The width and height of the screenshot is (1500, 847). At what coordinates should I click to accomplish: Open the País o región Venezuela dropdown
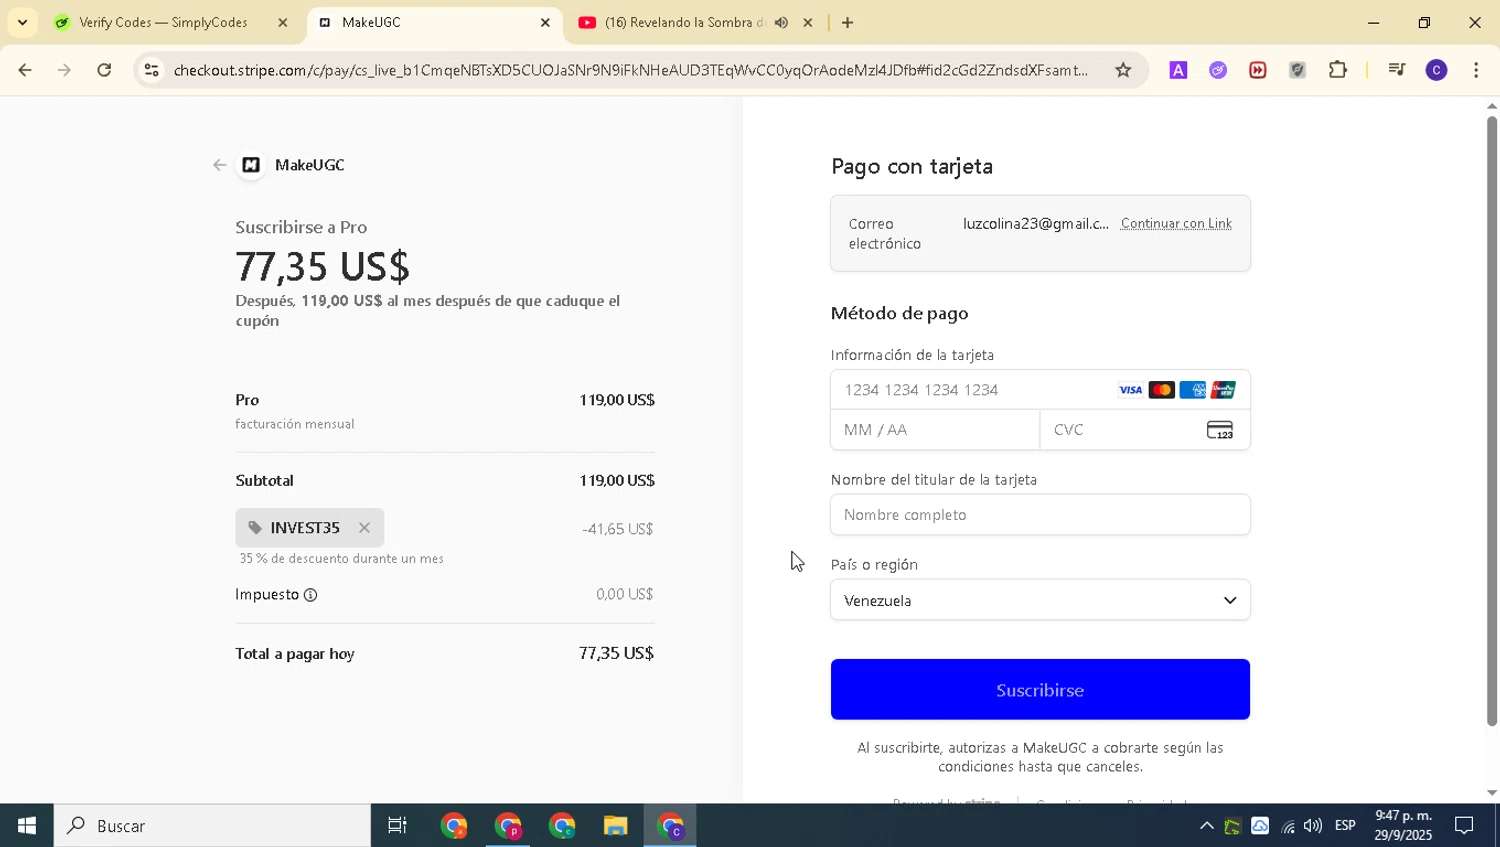[x=1040, y=600]
